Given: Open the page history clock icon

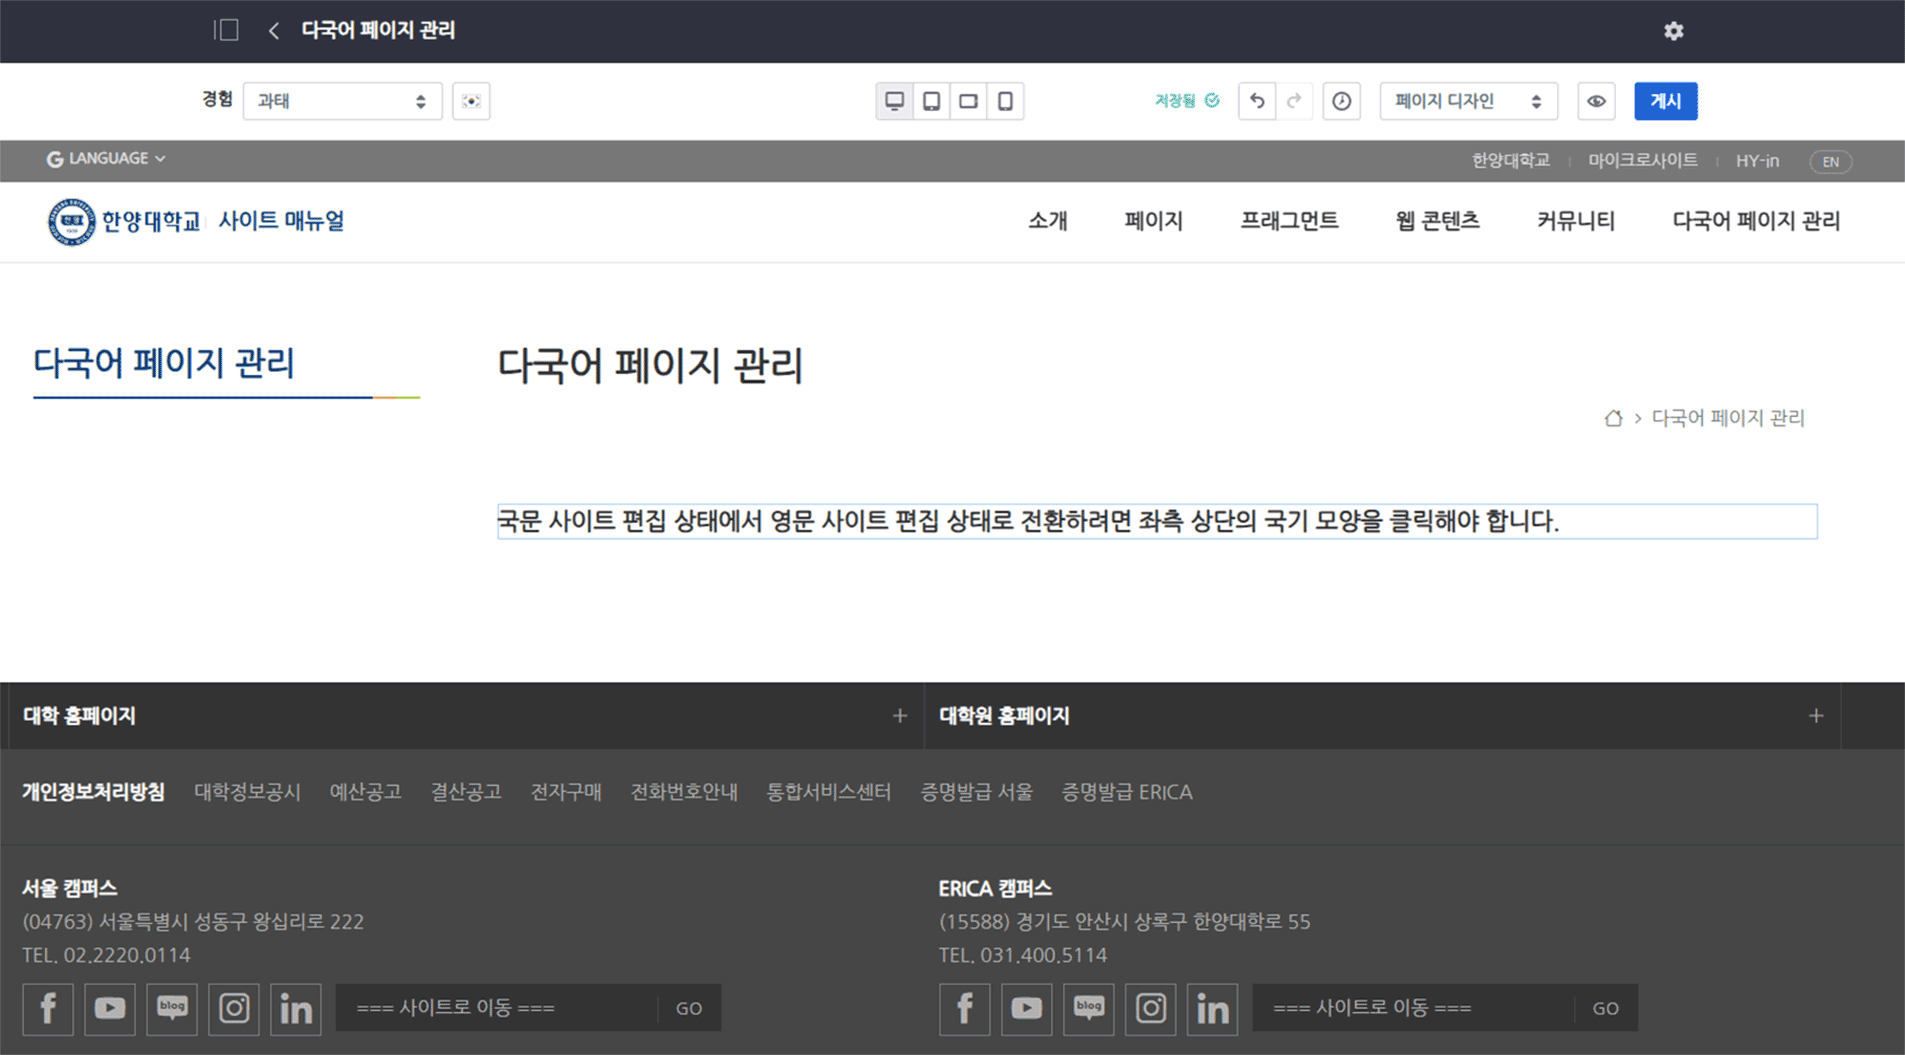Looking at the screenshot, I should pos(1341,101).
